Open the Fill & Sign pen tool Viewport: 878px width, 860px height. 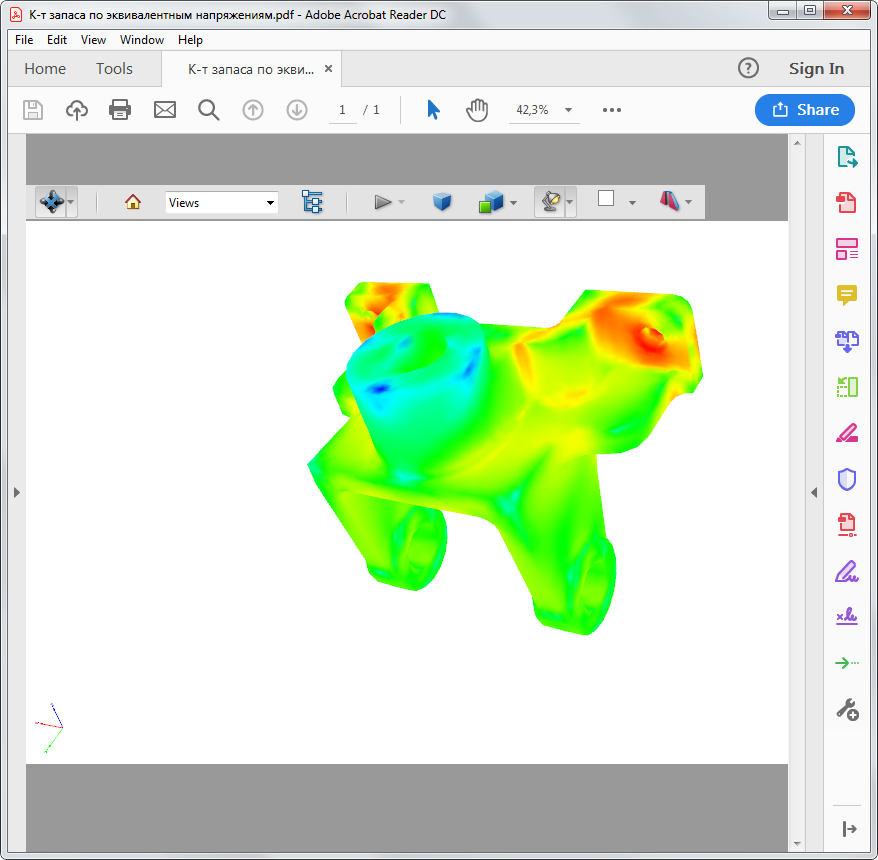click(x=847, y=572)
